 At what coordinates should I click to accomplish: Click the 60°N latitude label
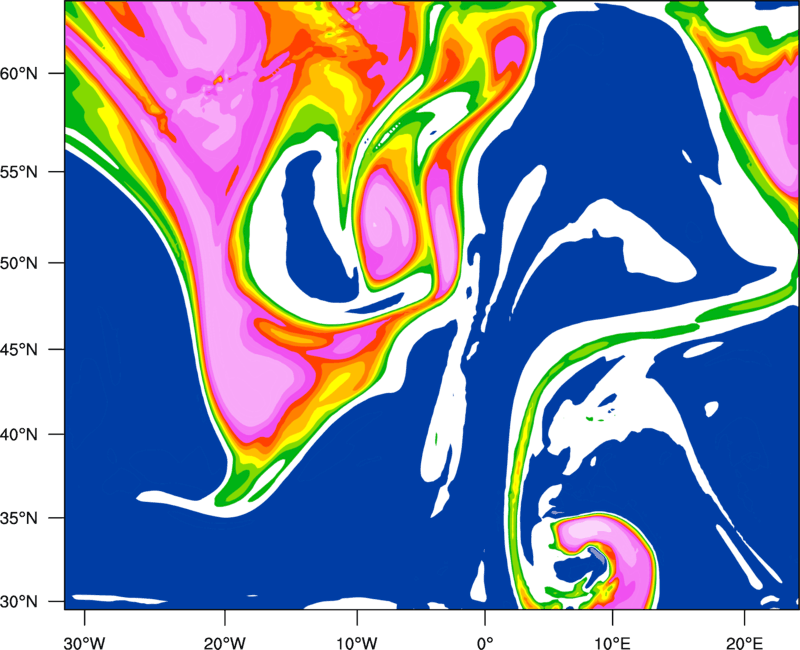(19, 74)
